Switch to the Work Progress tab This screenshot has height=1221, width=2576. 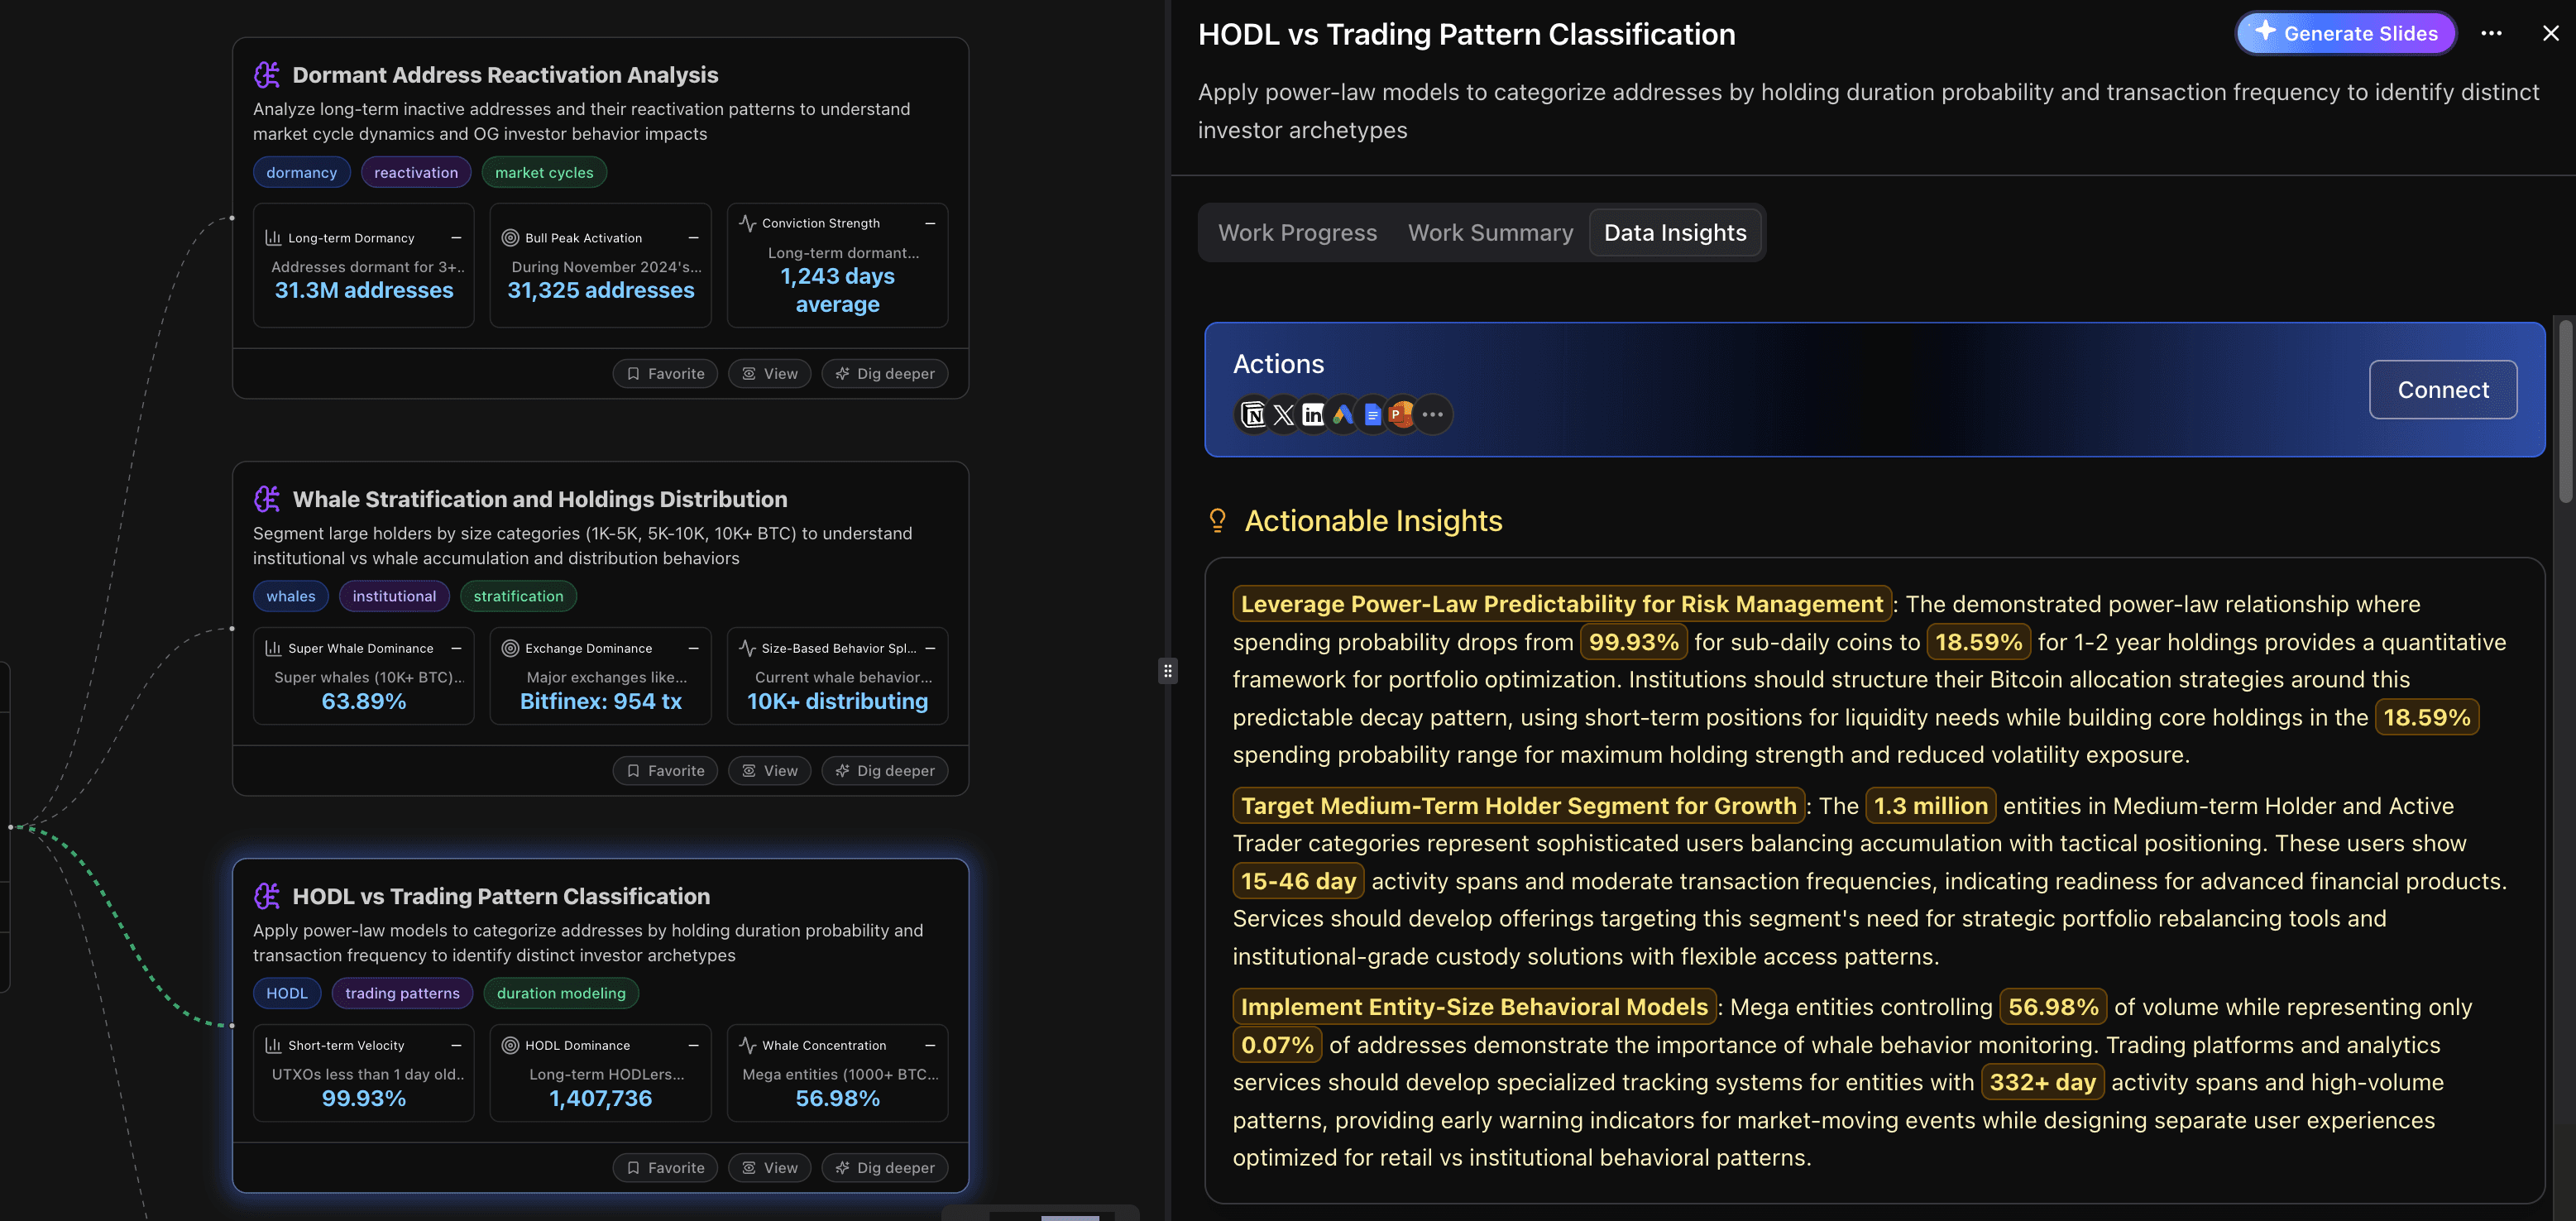(x=1297, y=232)
